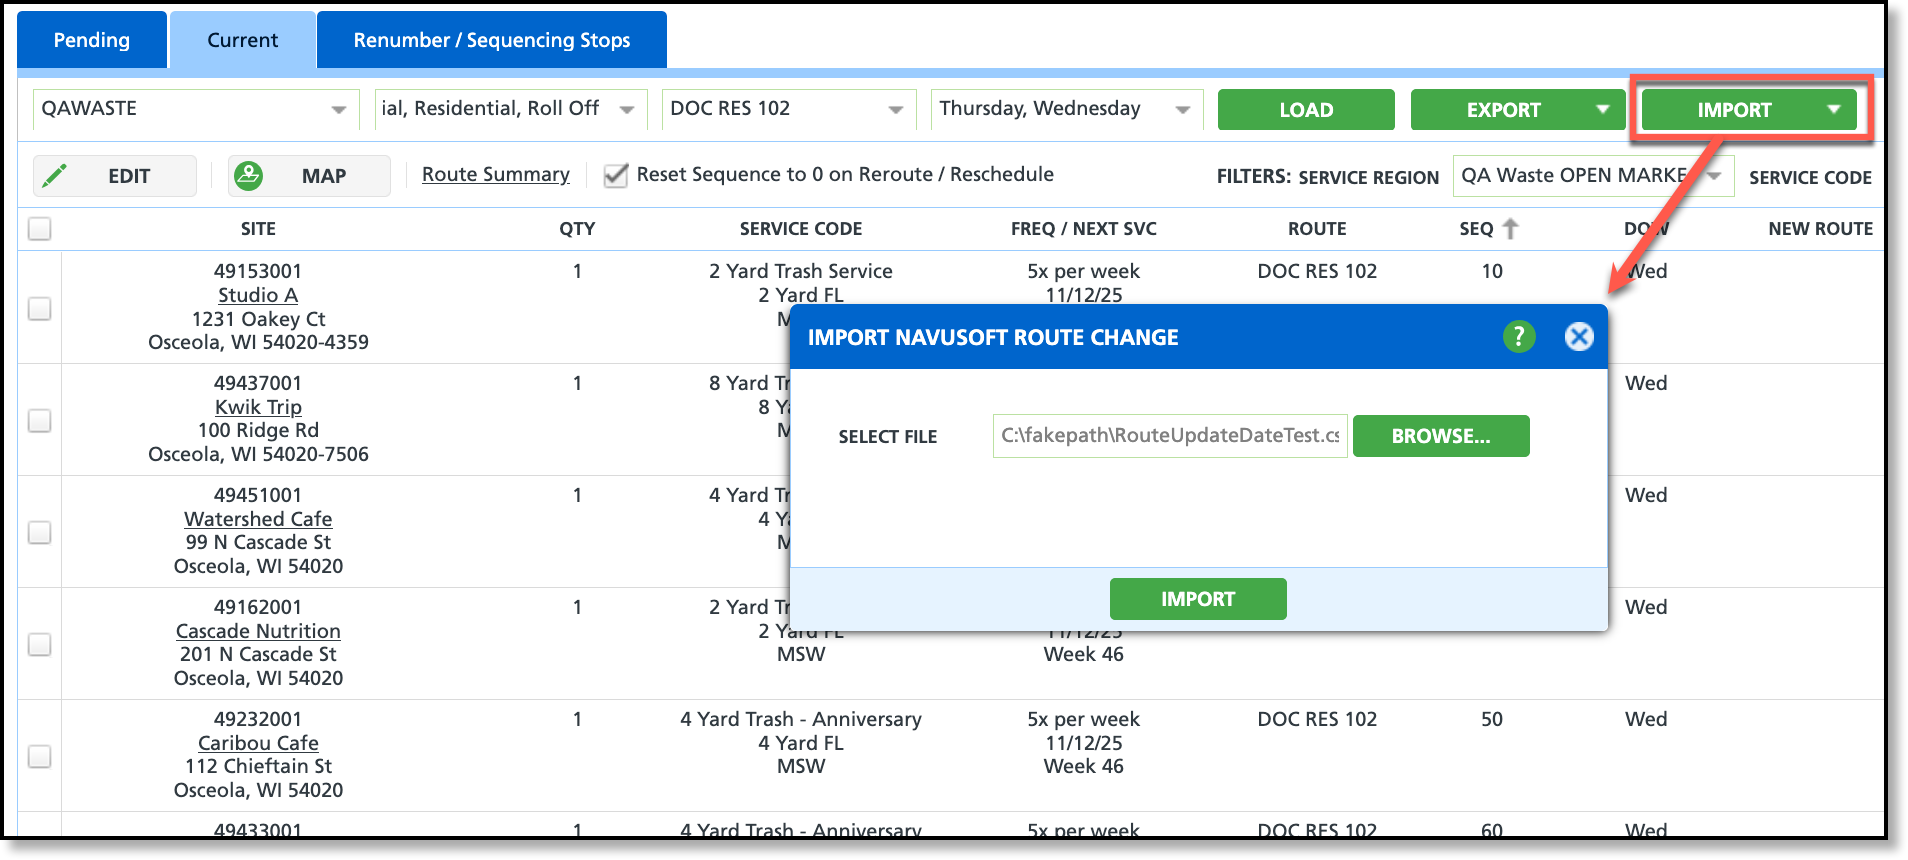Screen dimensions: 1908x860
Task: Switch to the Pending tab
Action: coord(92,40)
